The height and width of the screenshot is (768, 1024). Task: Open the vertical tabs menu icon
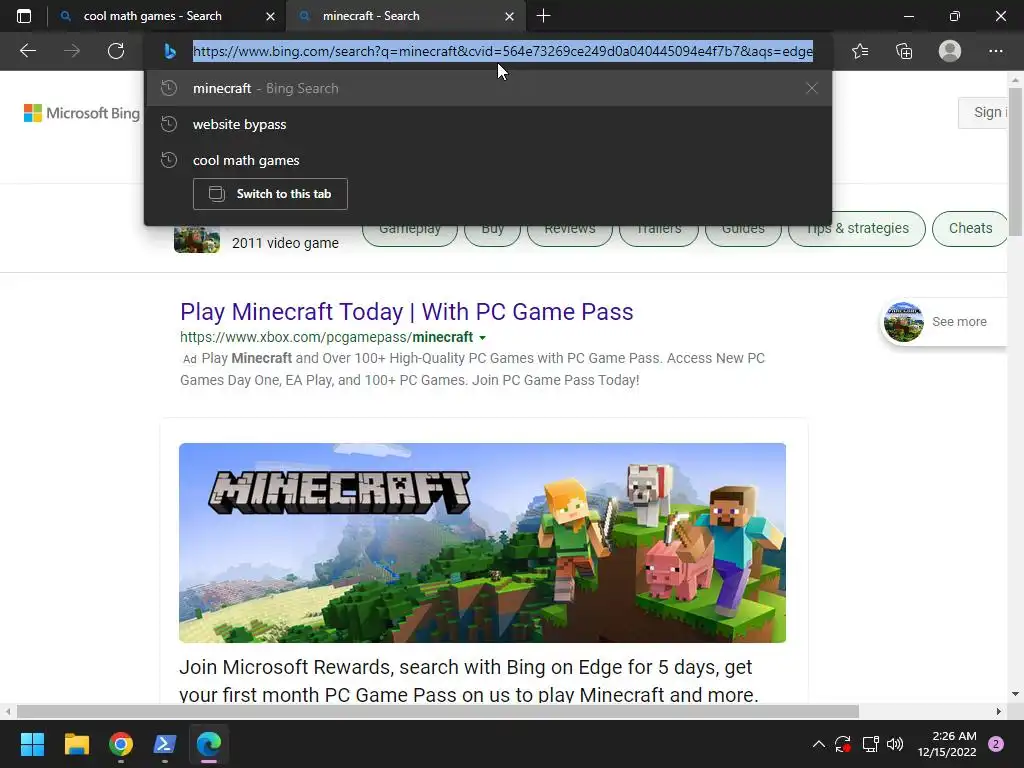24,16
